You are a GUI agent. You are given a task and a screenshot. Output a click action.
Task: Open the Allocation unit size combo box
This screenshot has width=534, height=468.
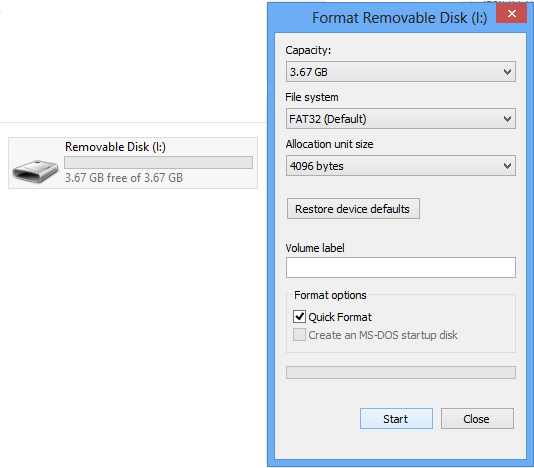401,166
